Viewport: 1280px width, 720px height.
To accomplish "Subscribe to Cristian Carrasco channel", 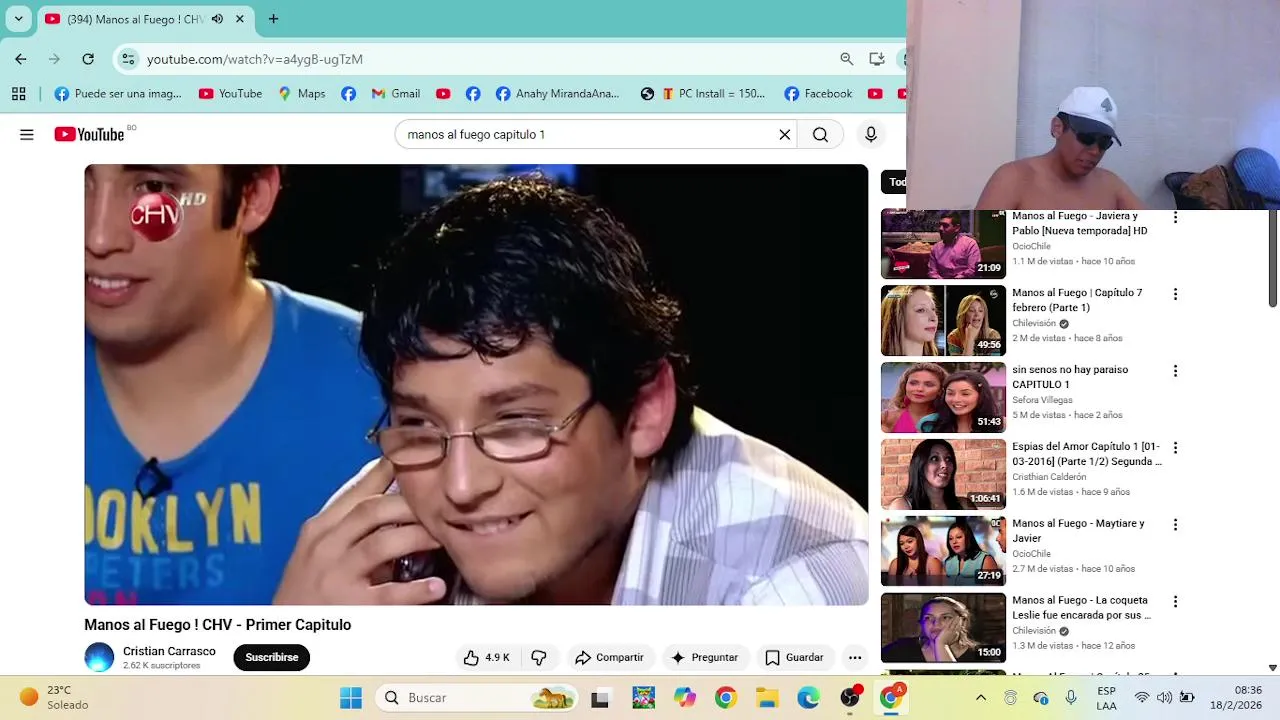I will (272, 657).
